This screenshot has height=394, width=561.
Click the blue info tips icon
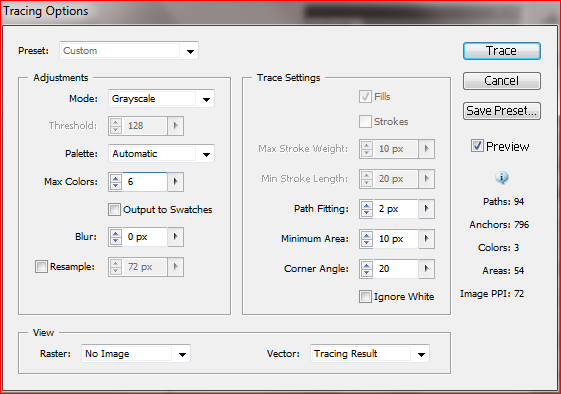click(502, 177)
